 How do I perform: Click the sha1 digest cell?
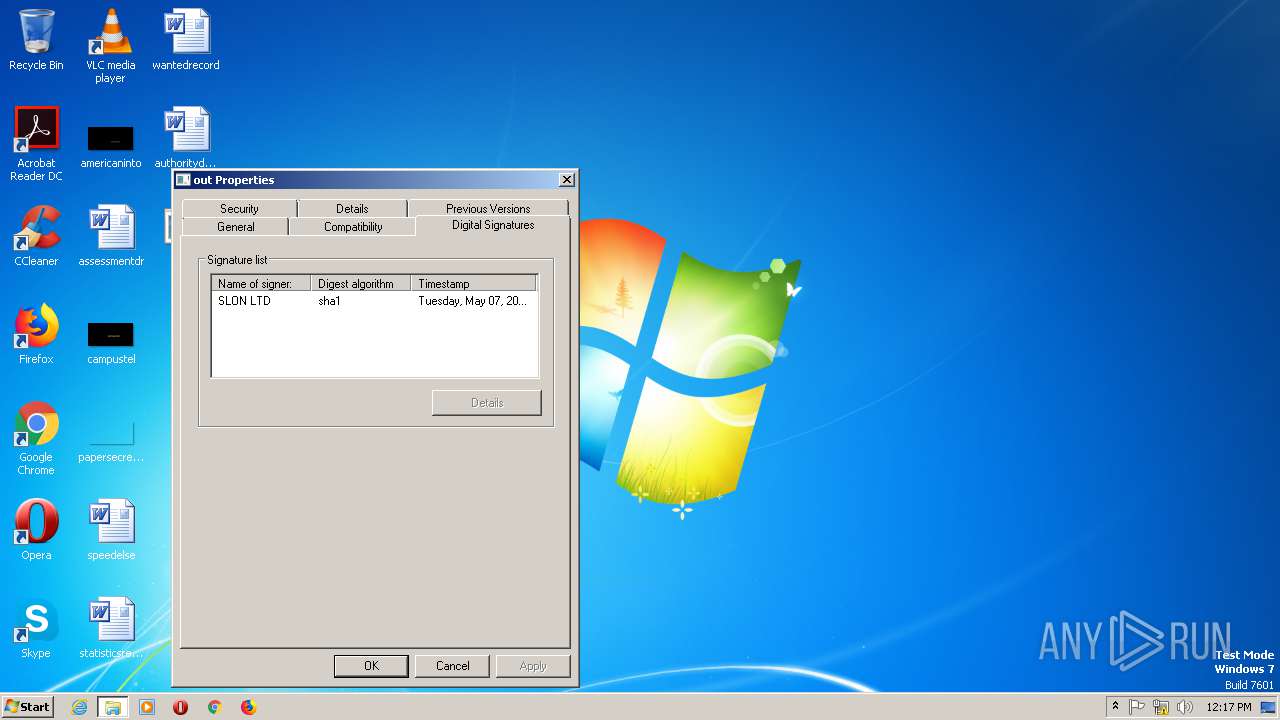click(329, 301)
